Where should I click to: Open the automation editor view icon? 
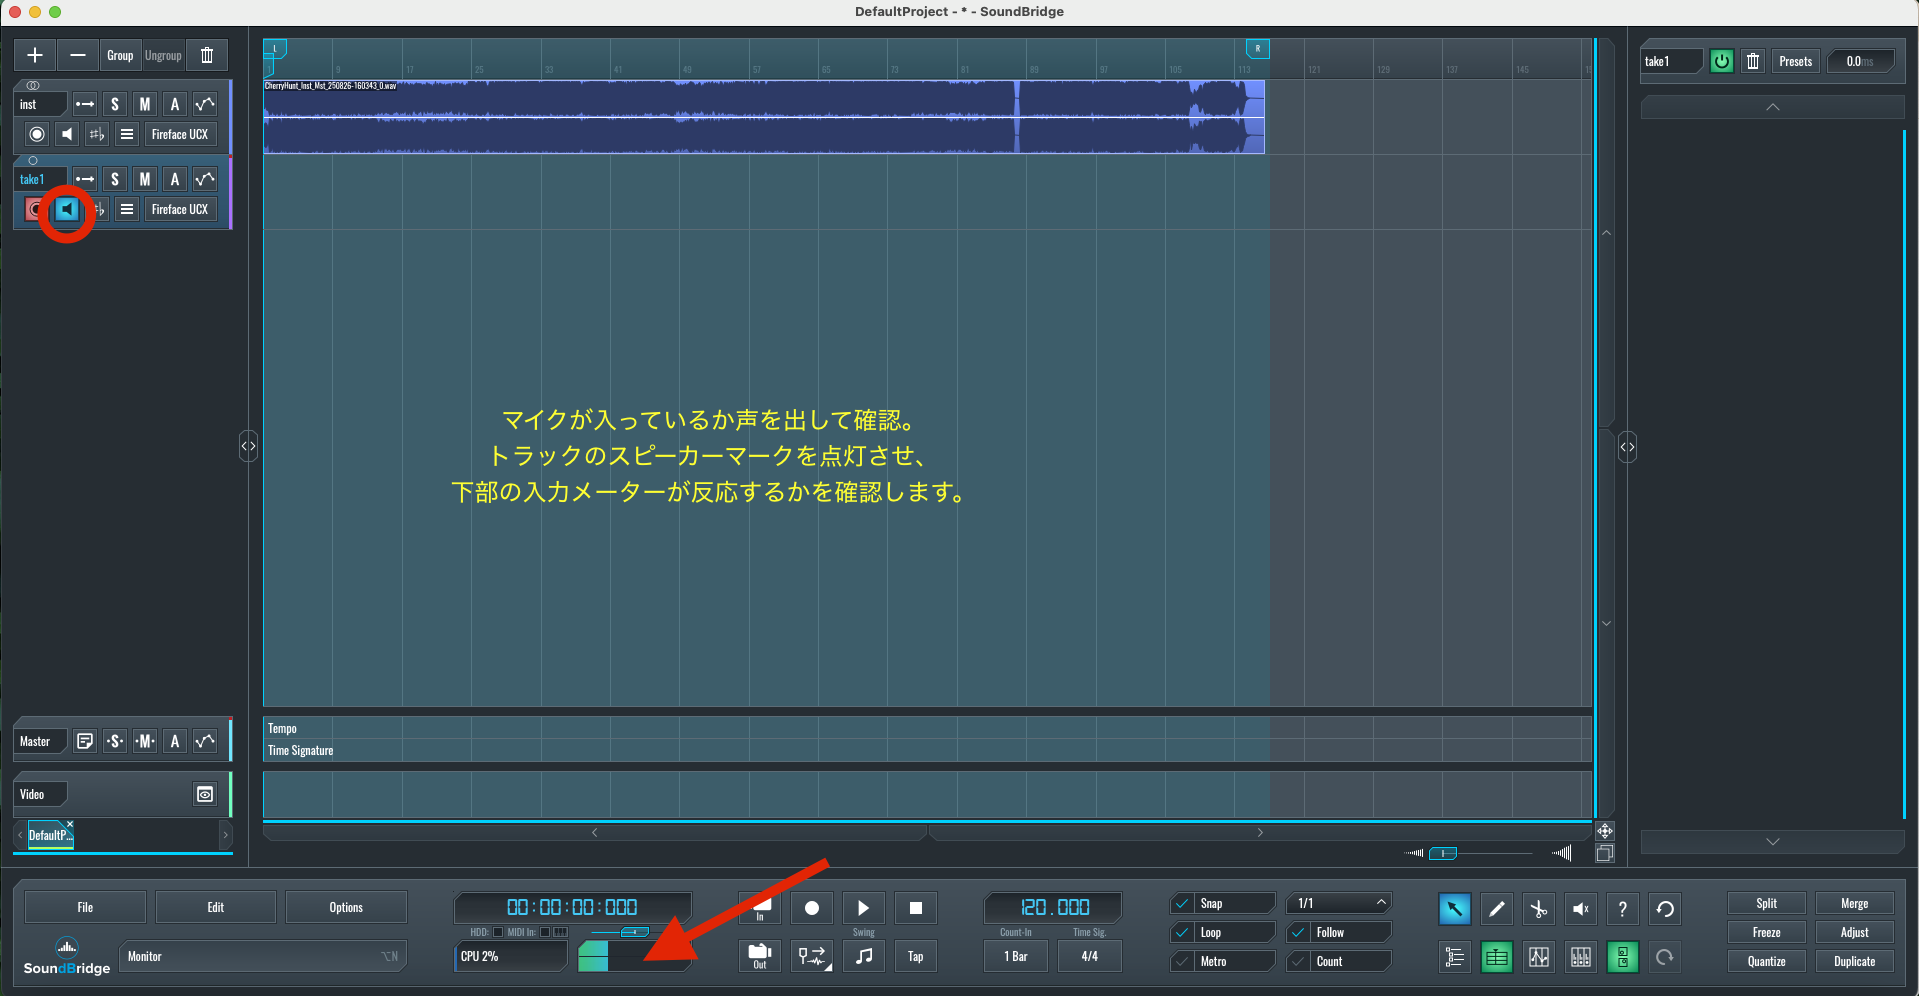pos(1538,957)
